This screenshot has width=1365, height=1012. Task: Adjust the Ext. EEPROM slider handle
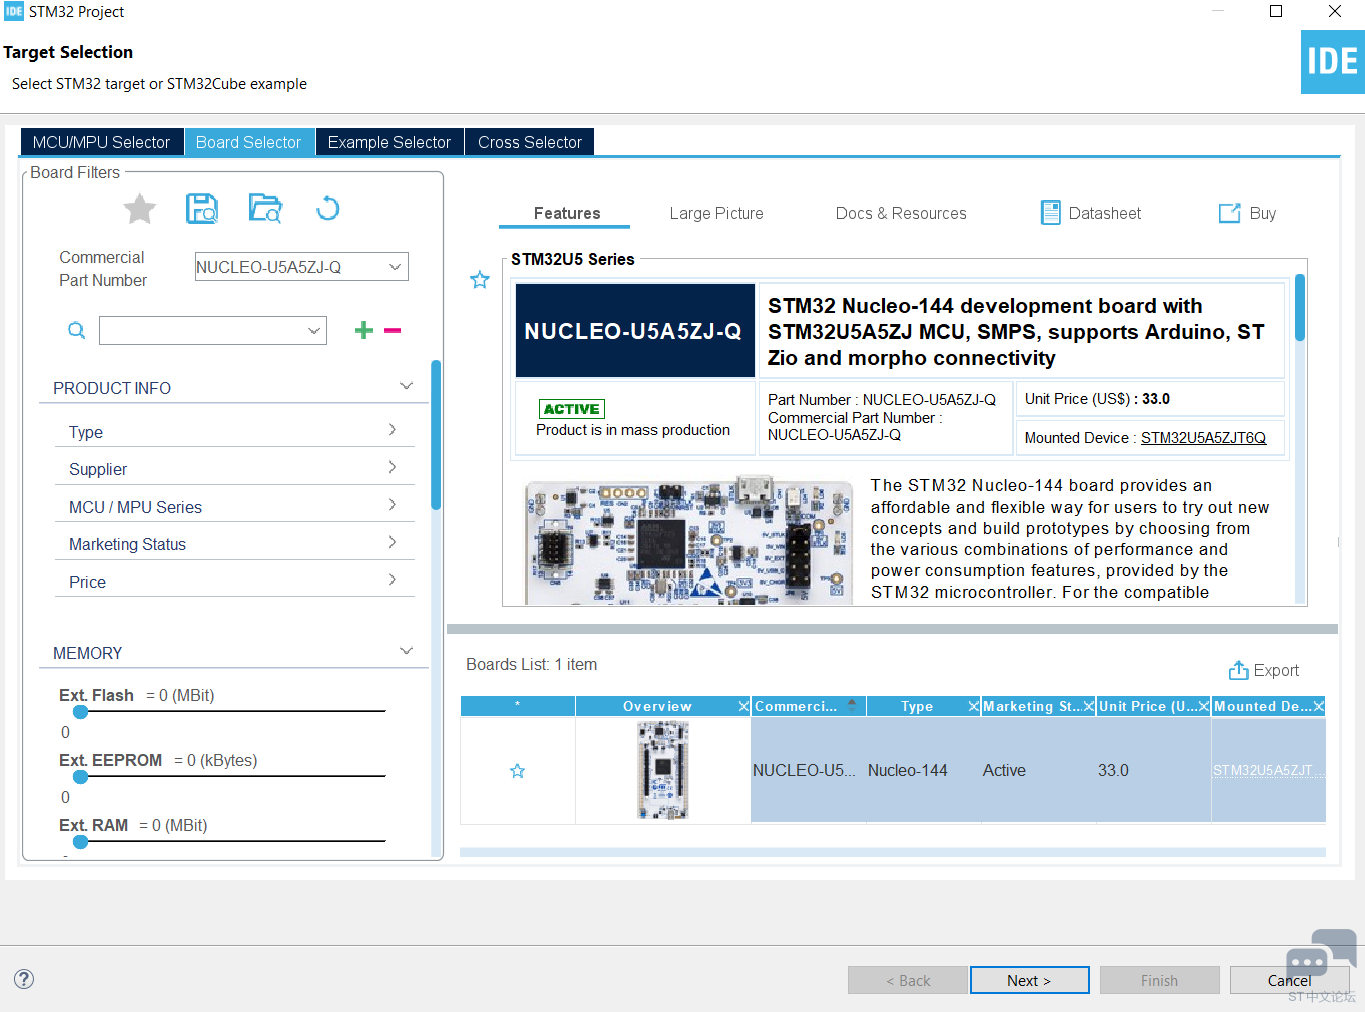point(81,776)
